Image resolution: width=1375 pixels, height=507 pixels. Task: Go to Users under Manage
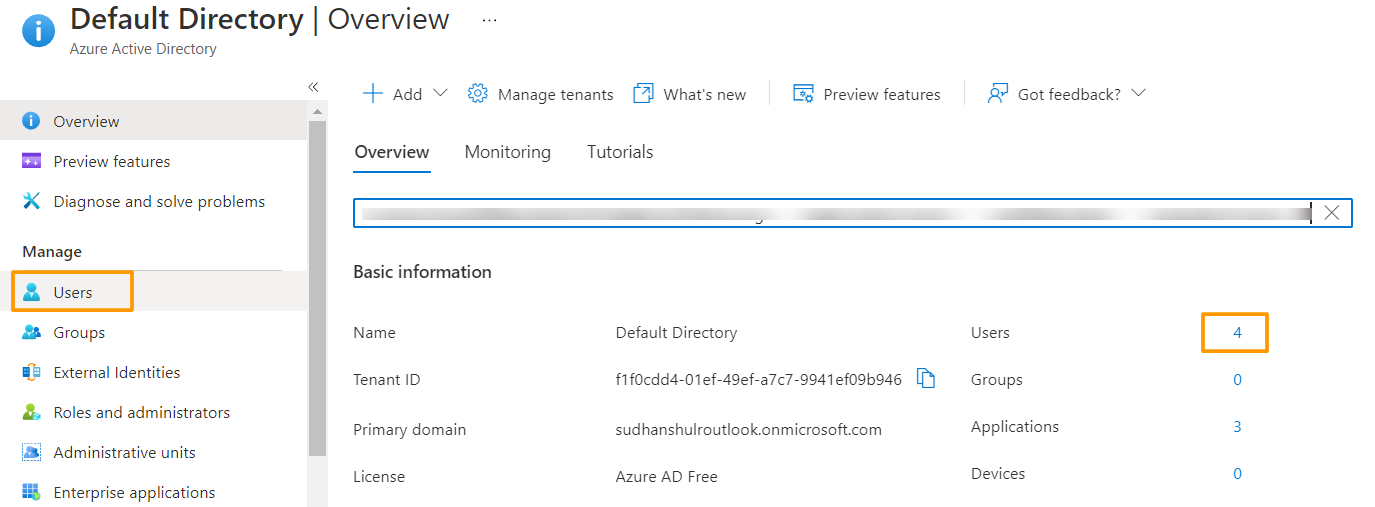coord(154,292)
